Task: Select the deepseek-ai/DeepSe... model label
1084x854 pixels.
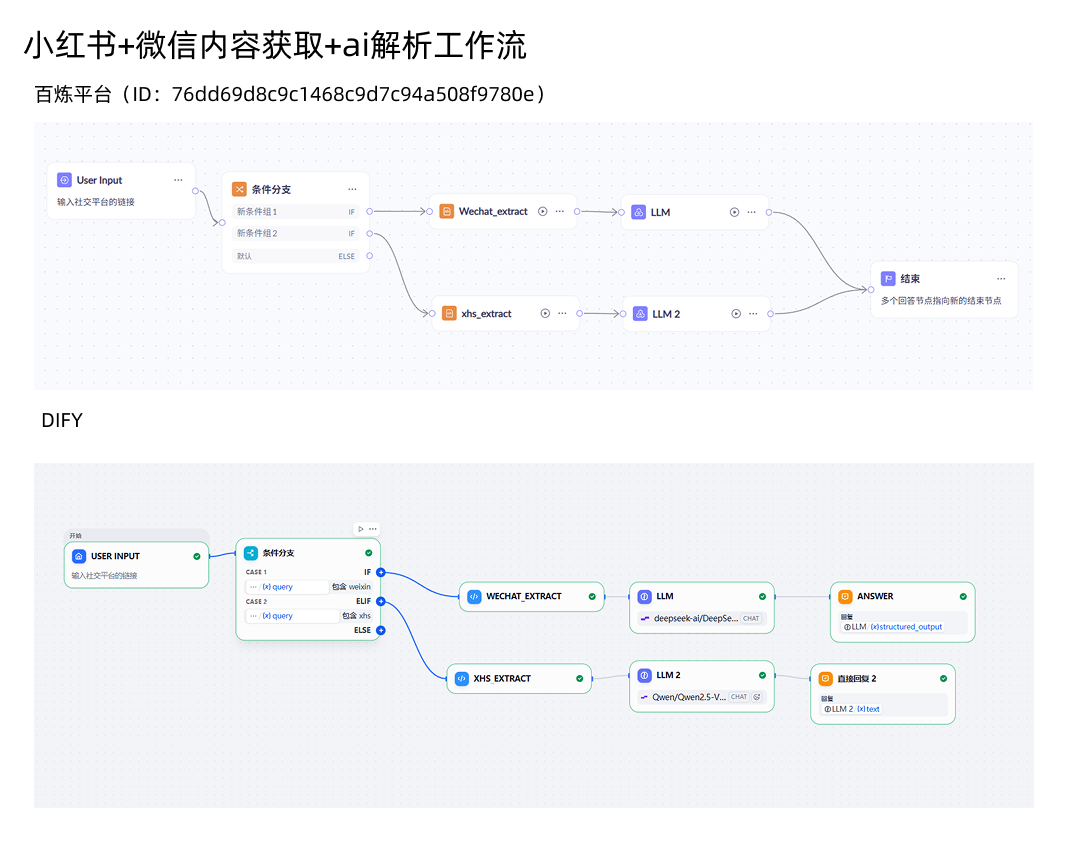Action: [696, 618]
